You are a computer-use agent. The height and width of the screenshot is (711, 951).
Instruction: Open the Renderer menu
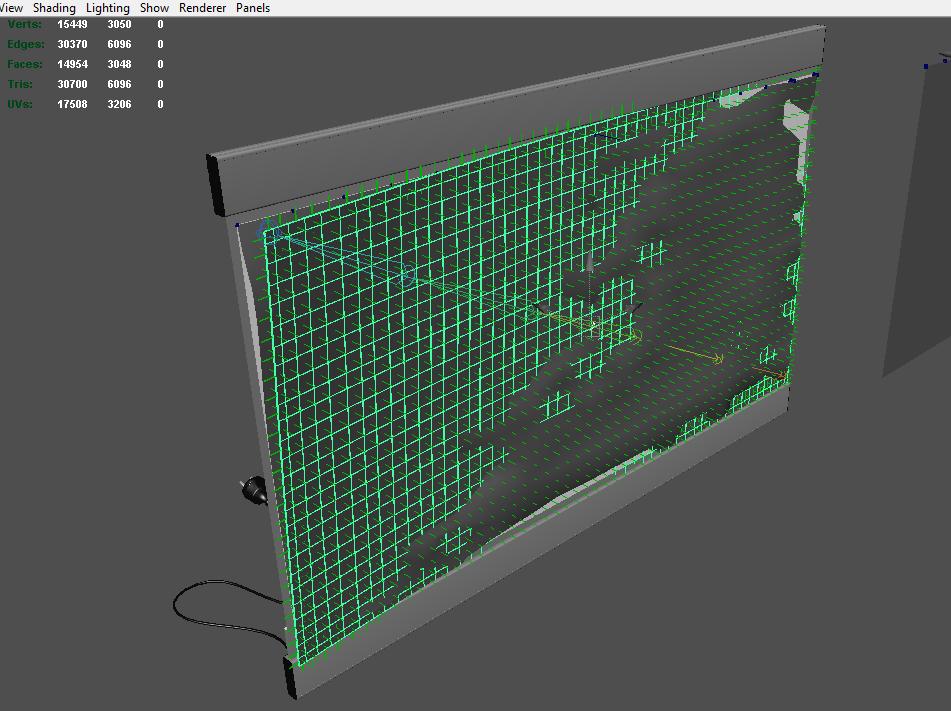coord(202,8)
